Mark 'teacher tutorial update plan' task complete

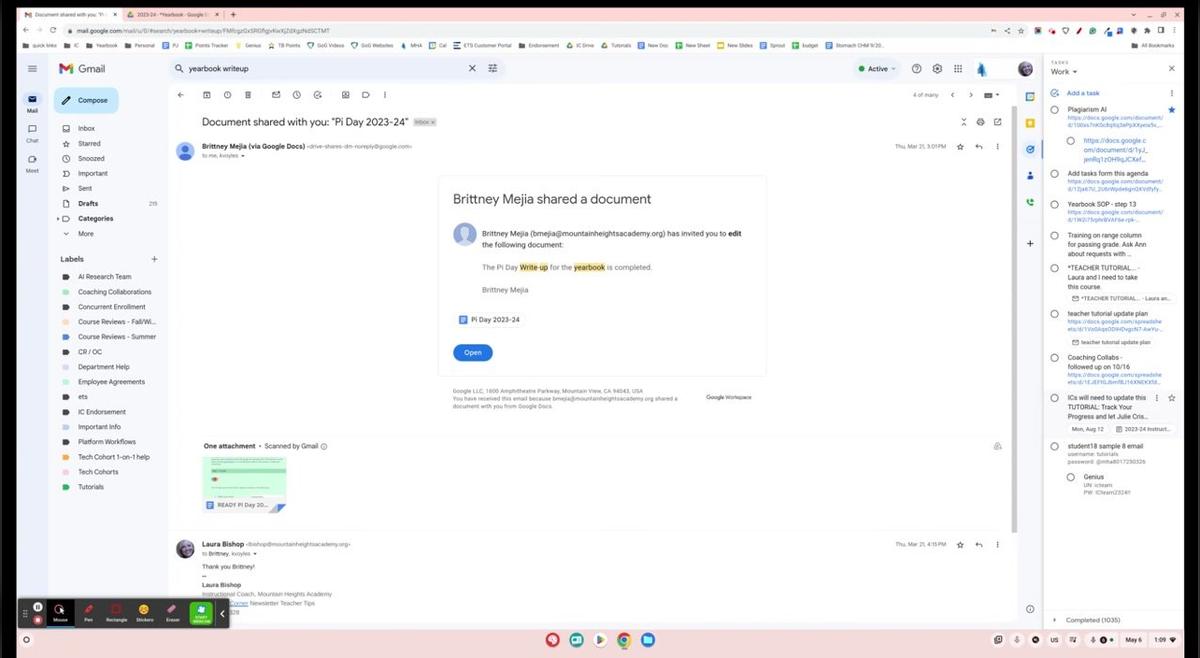[x=1055, y=314]
